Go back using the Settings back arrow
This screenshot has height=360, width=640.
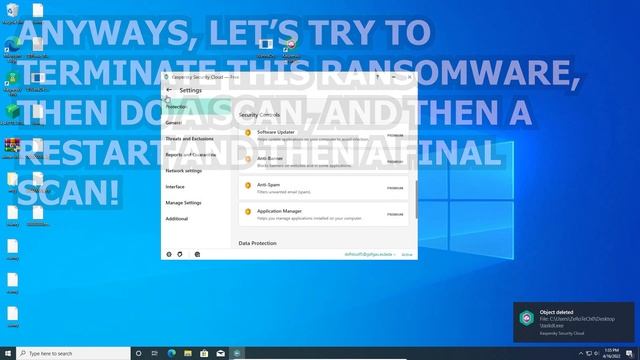[x=169, y=90]
